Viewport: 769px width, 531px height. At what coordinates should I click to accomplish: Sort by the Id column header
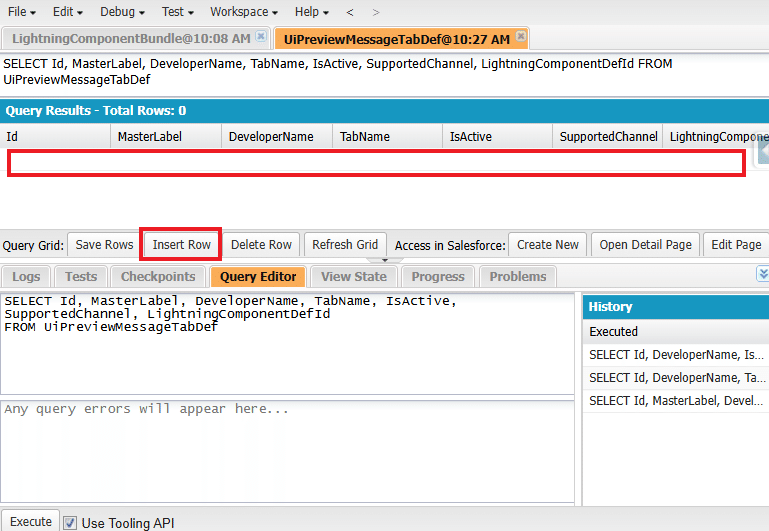(55, 136)
